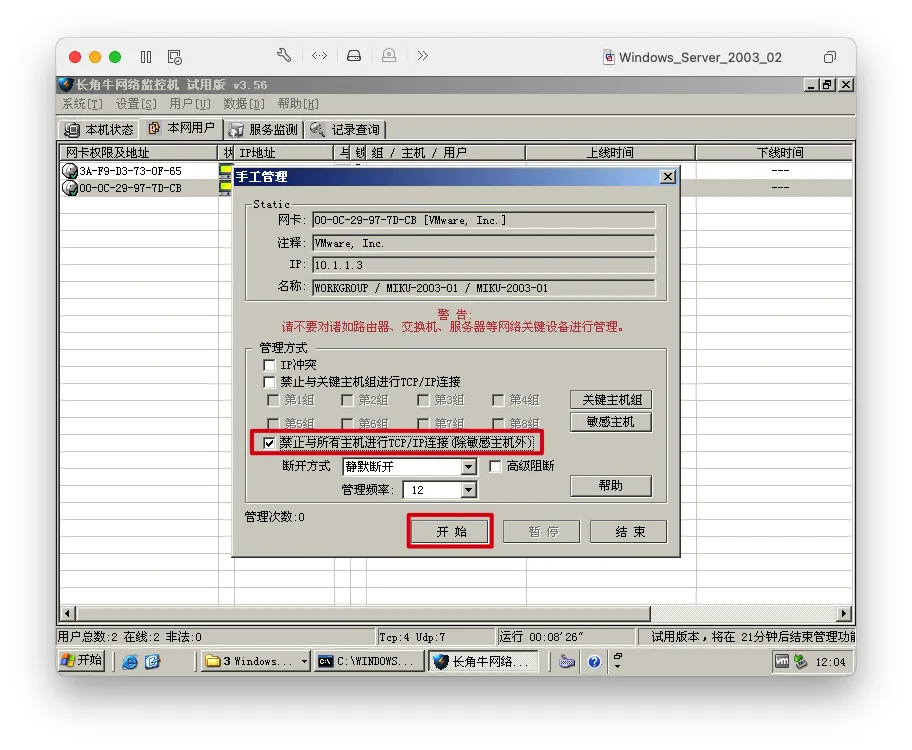
Task: Click the Windows 开始 start button
Action: [81, 660]
